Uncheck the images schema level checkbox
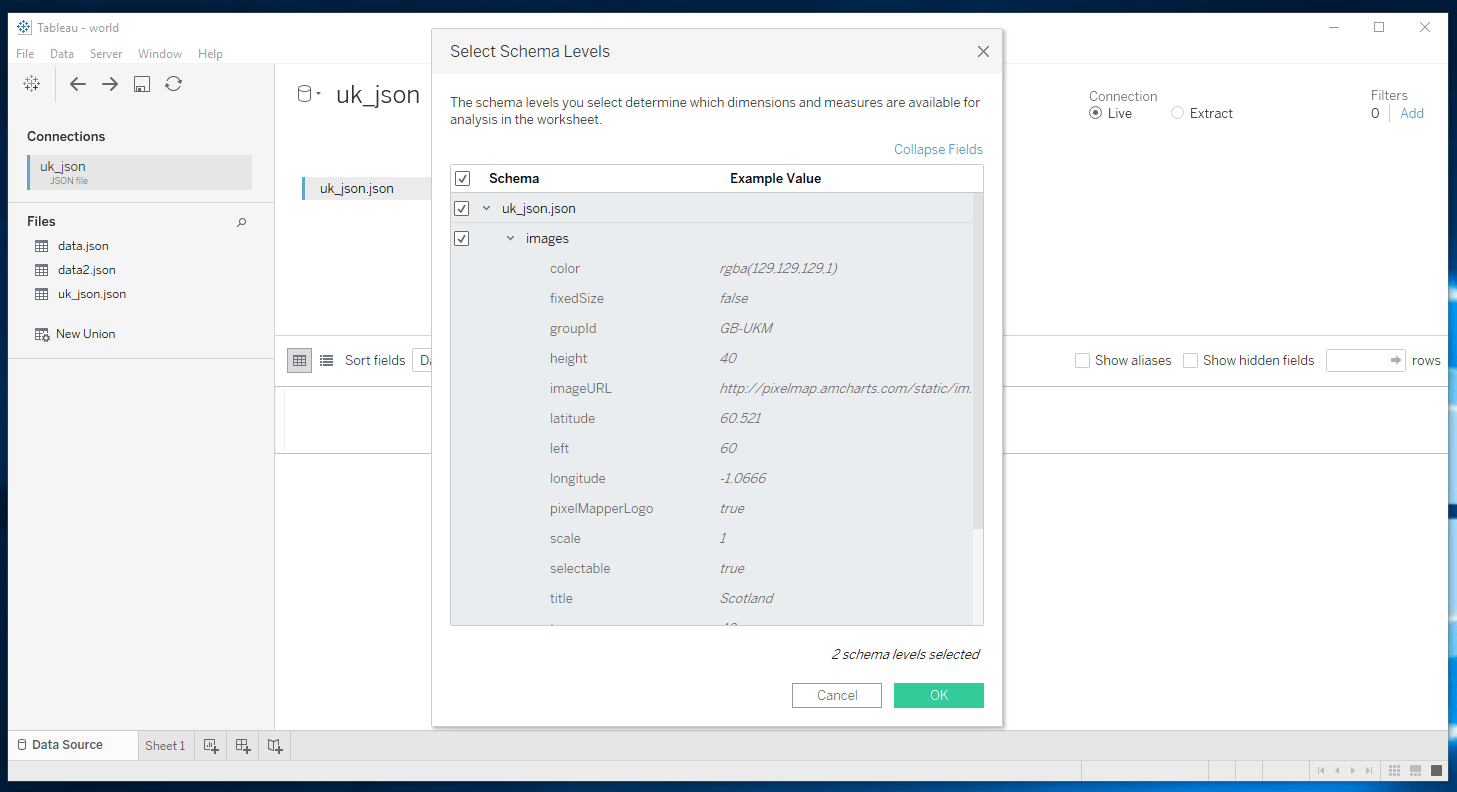This screenshot has width=1457, height=792. pyautogui.click(x=462, y=239)
